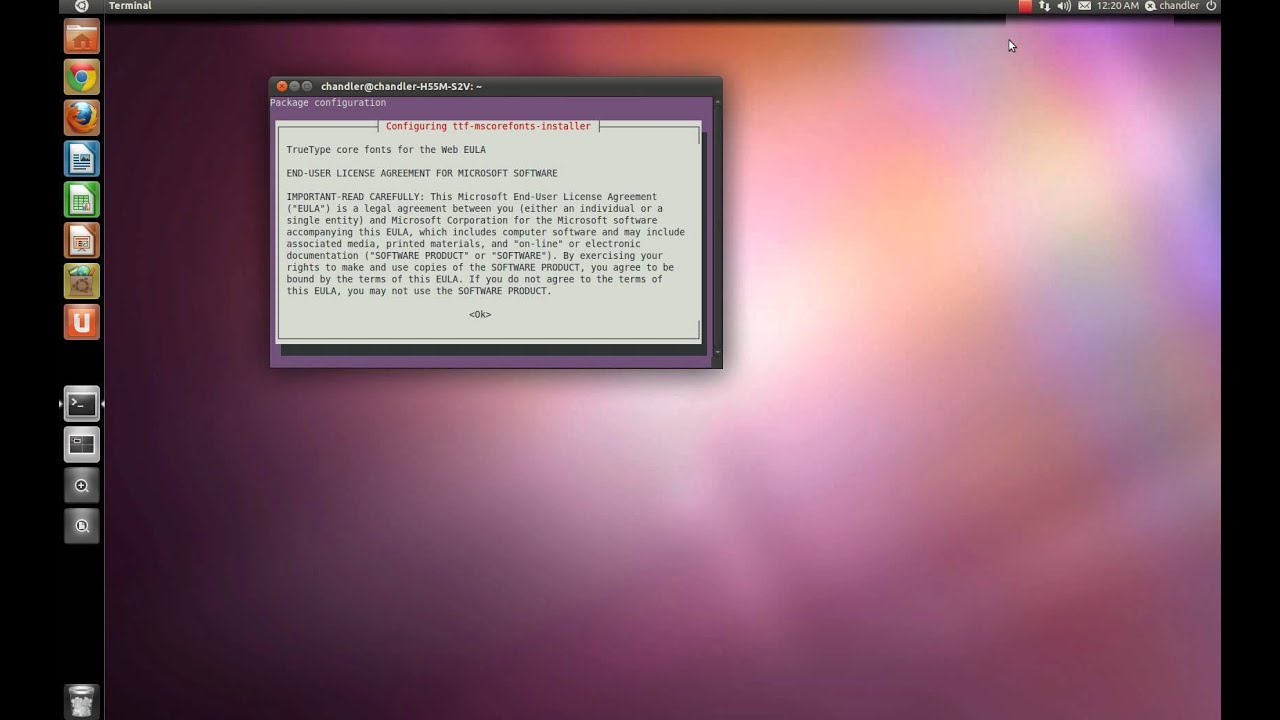Open the Workspace Switcher

pyautogui.click(x=82, y=444)
